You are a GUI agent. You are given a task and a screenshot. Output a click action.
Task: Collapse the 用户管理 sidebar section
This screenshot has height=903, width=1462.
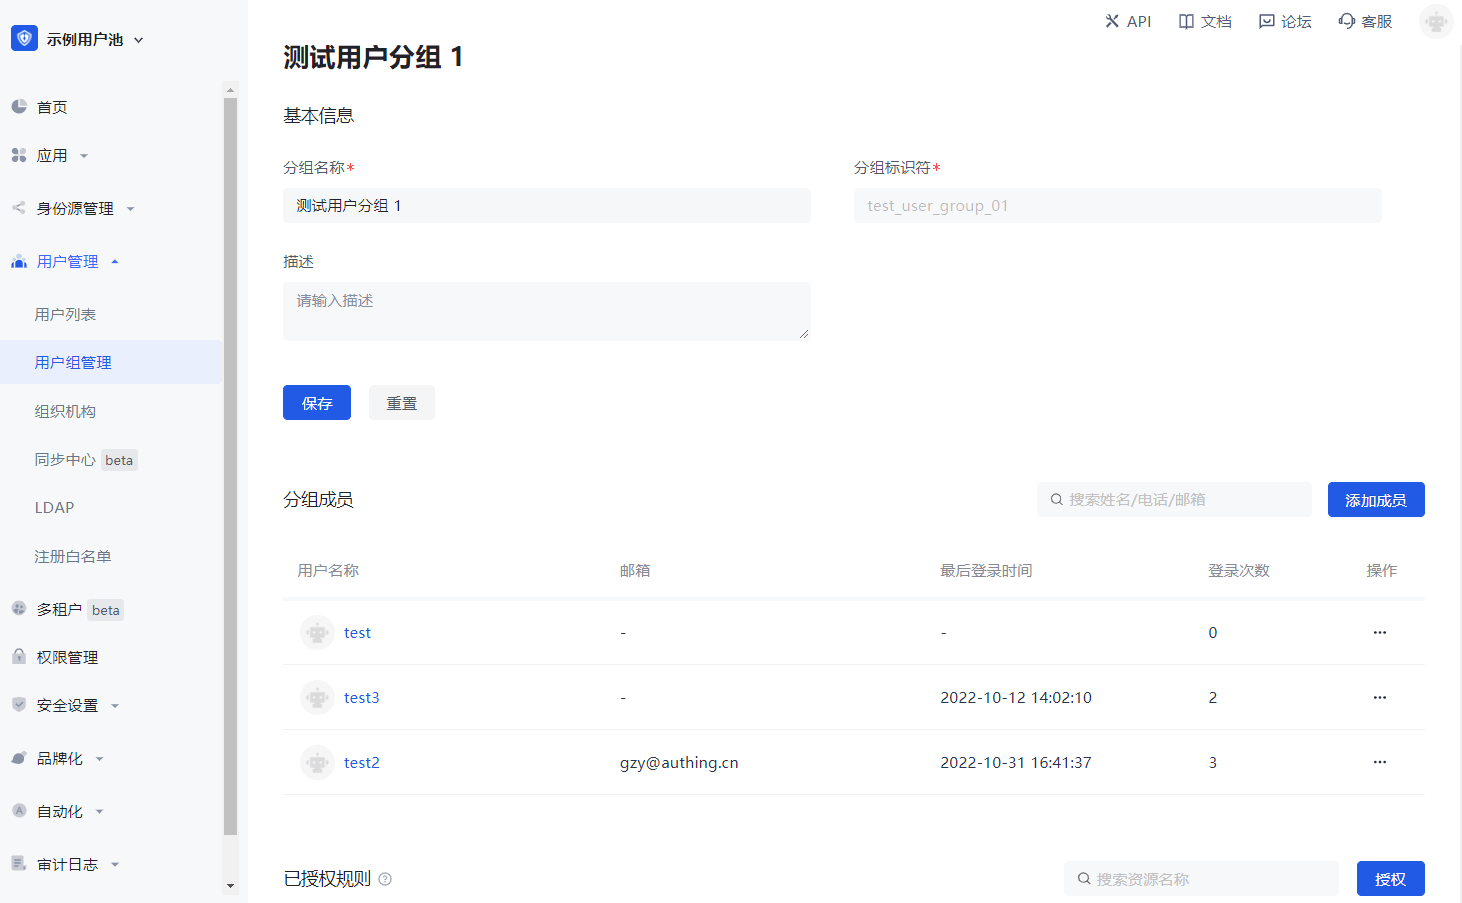coord(115,262)
